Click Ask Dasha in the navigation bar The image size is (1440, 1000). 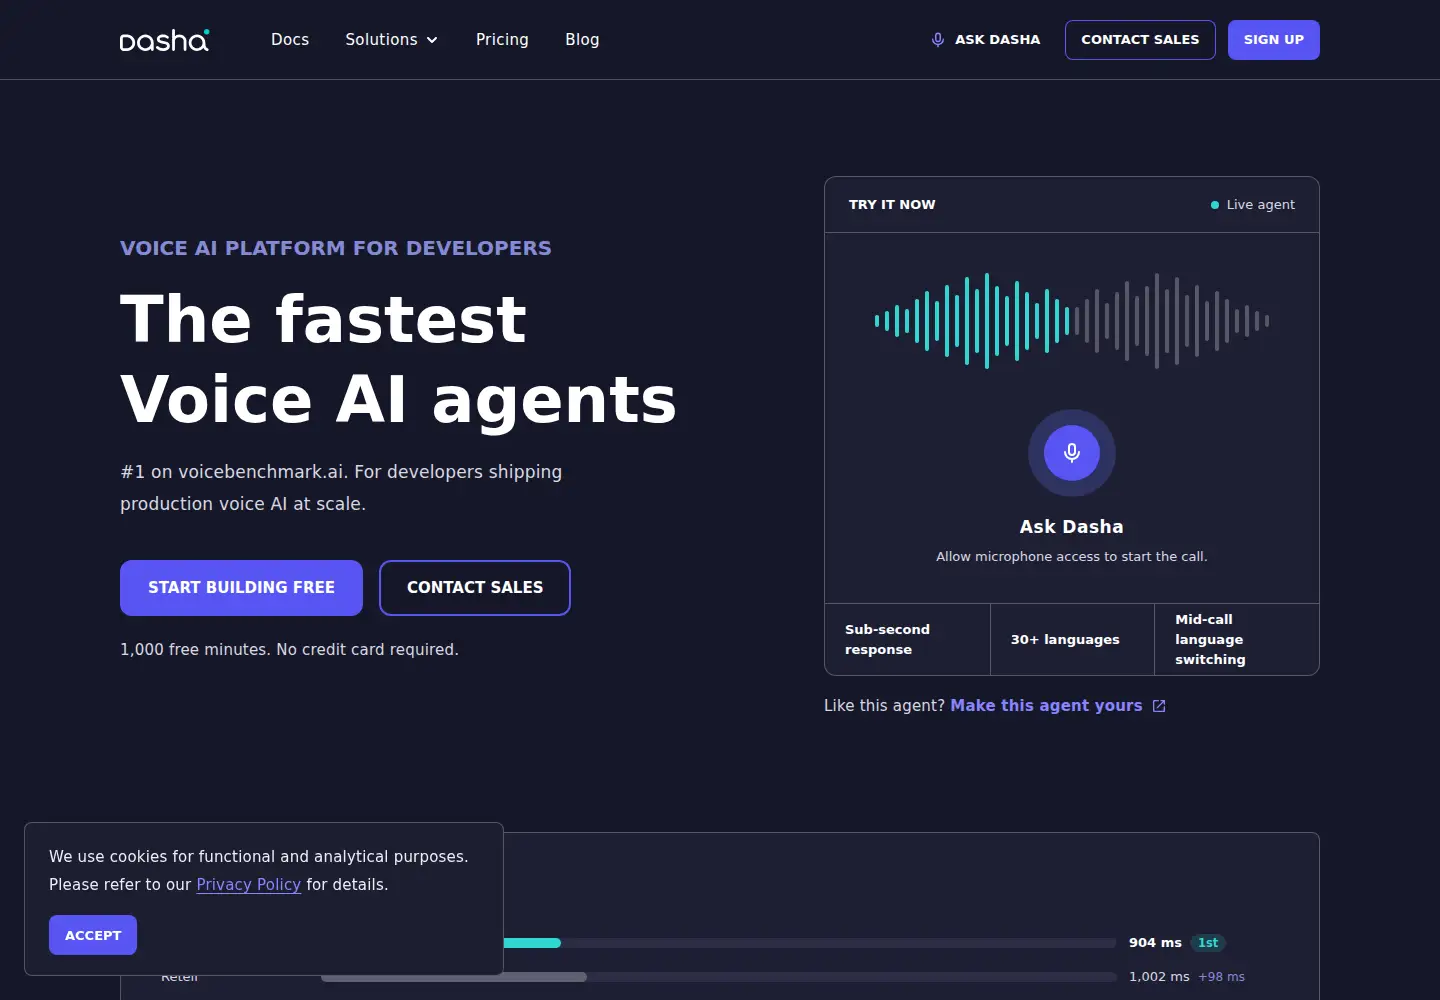(986, 40)
